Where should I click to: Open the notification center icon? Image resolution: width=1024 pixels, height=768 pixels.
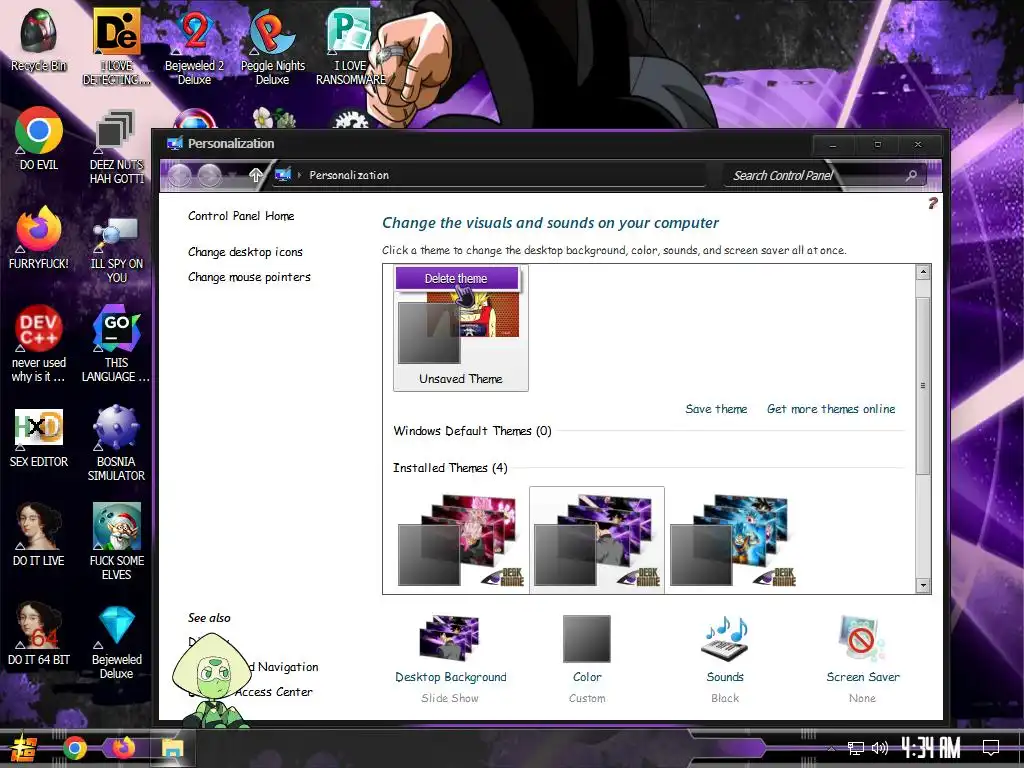point(991,747)
